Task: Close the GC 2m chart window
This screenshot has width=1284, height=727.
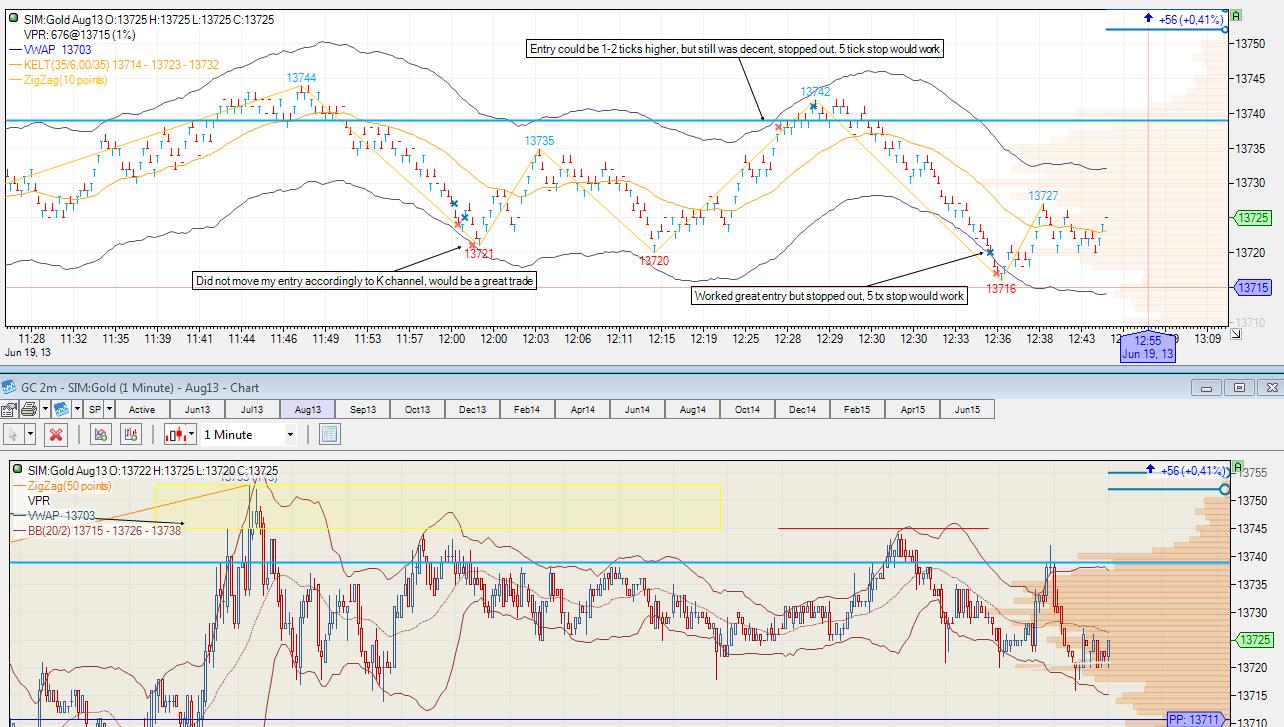Action: [x=1271, y=387]
